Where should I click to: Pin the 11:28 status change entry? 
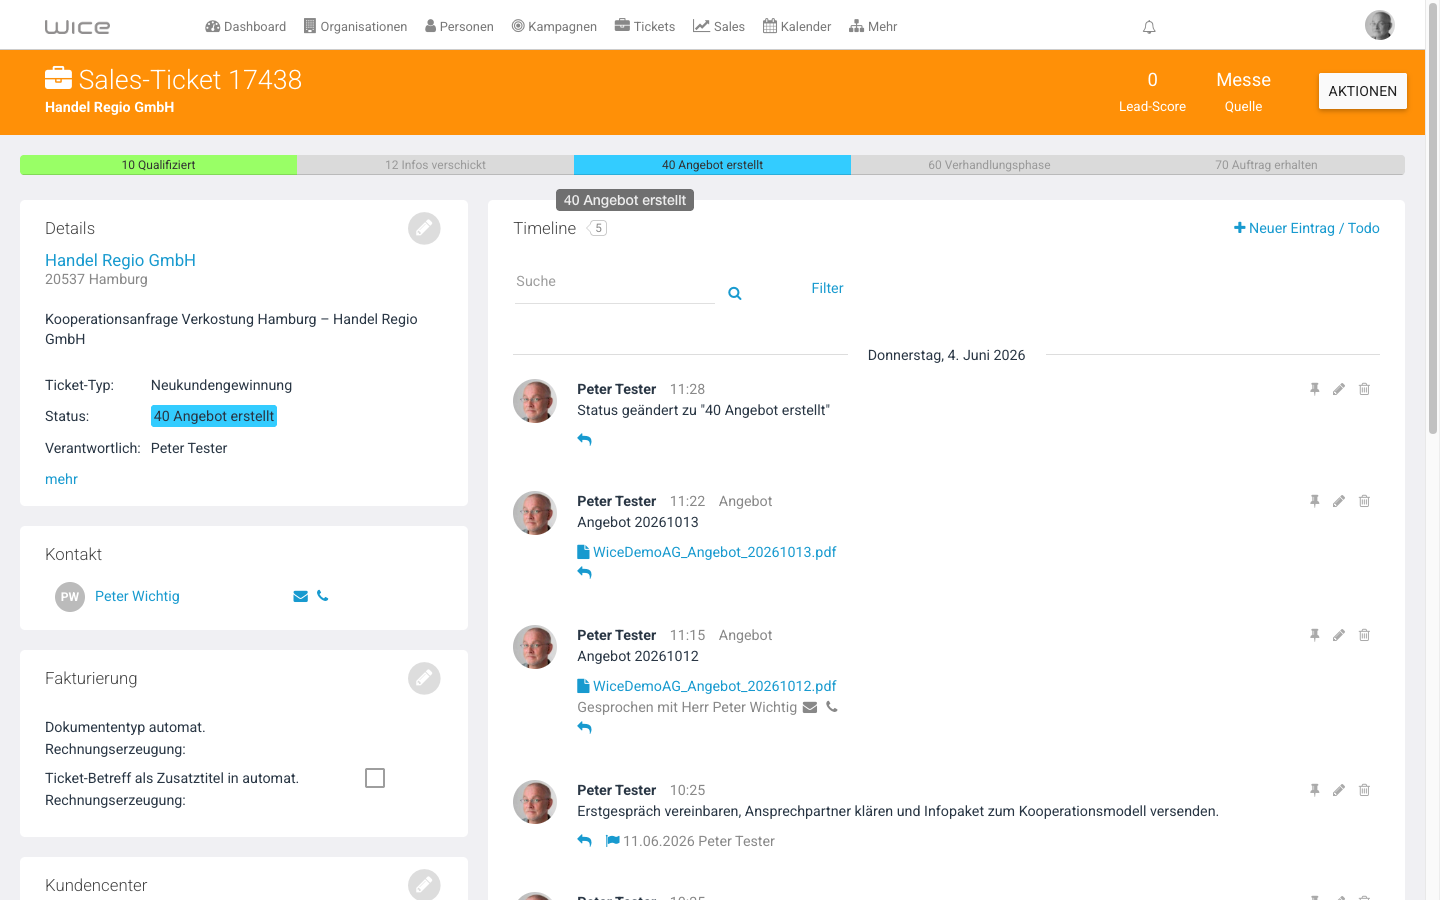tap(1315, 389)
